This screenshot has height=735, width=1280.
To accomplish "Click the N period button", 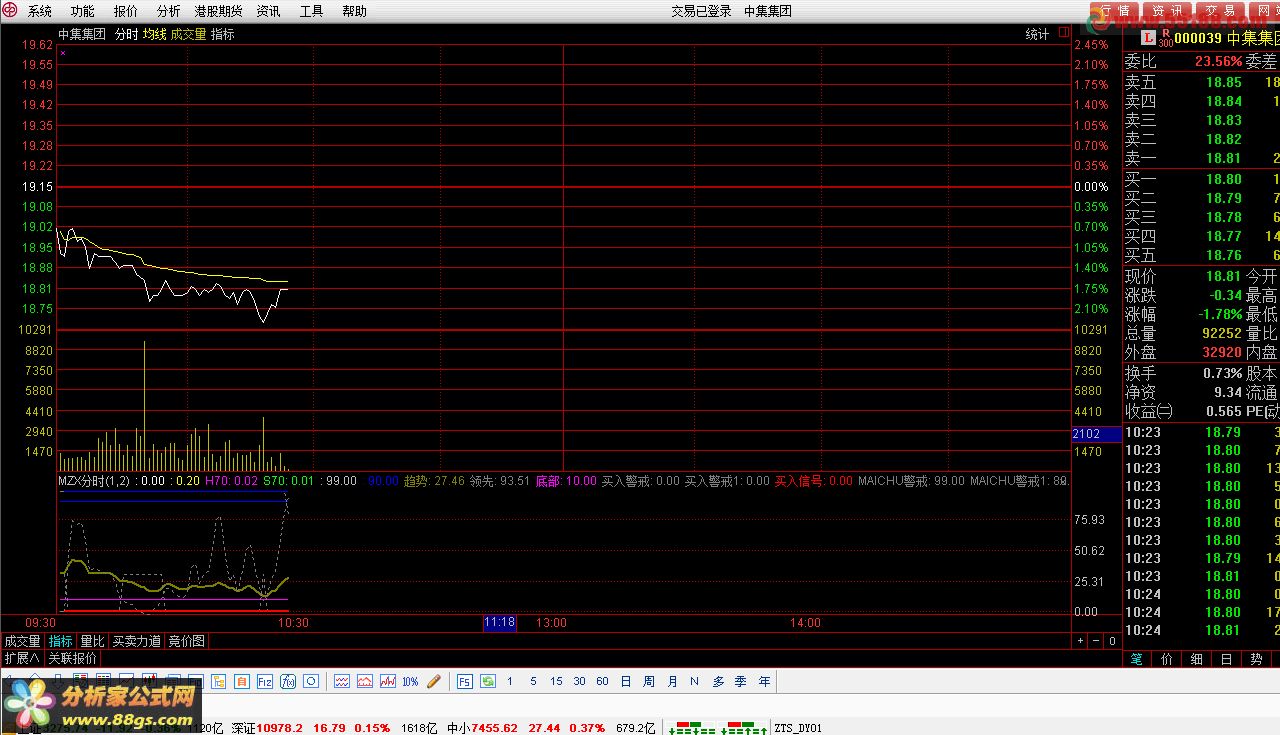I will tap(694, 681).
